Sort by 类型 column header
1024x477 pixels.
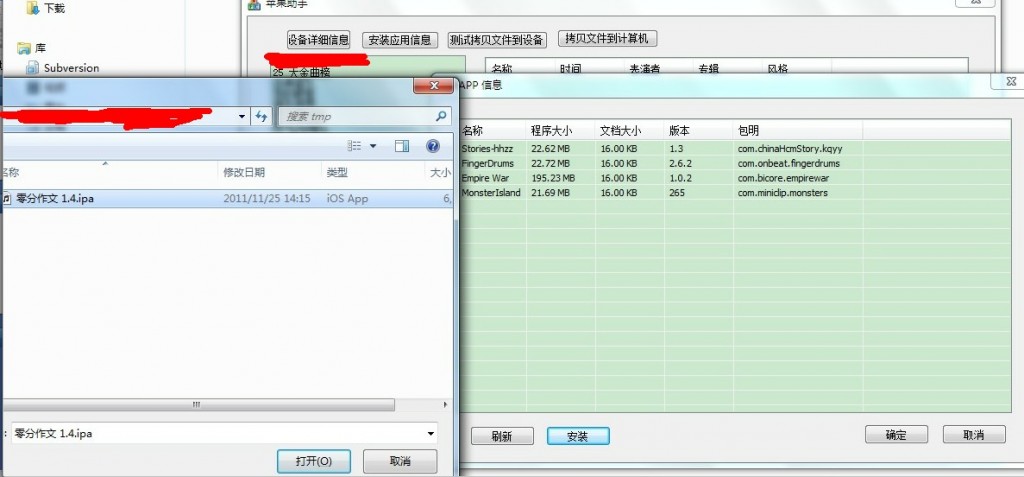[374, 173]
